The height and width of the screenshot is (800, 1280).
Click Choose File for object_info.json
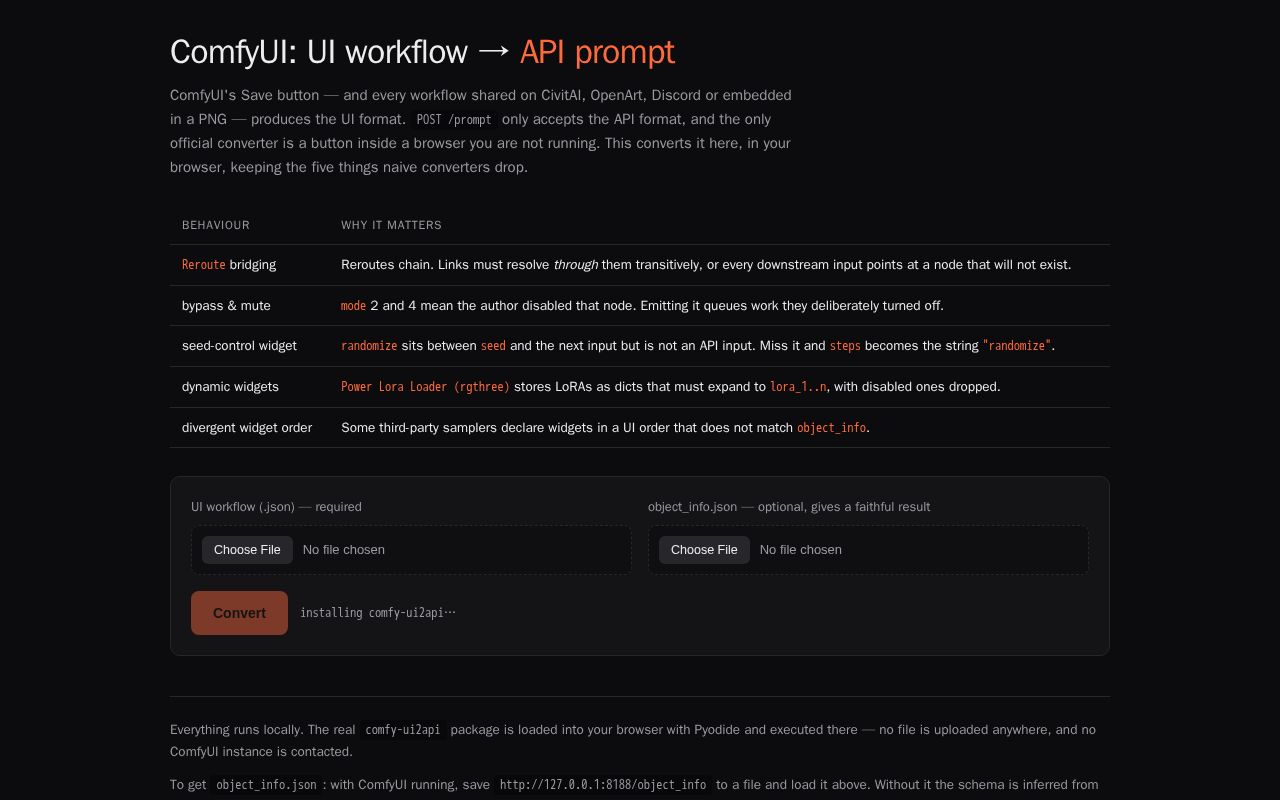coord(704,550)
